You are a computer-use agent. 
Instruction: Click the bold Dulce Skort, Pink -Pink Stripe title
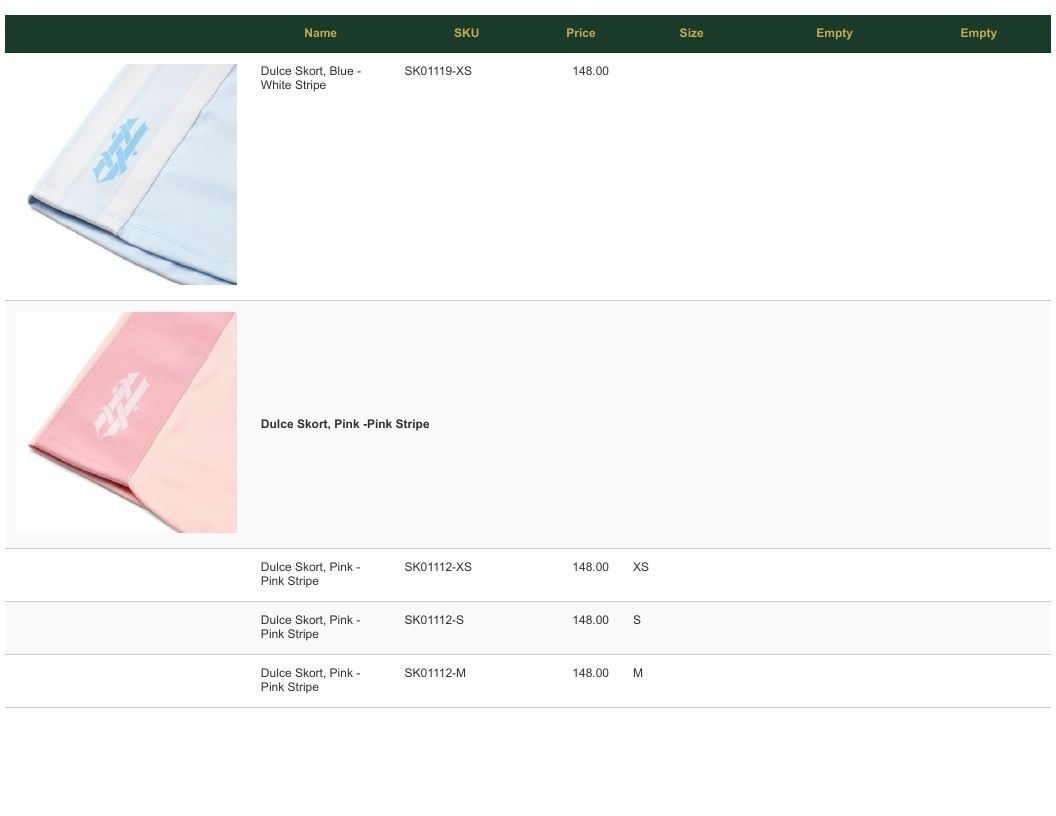(x=345, y=424)
